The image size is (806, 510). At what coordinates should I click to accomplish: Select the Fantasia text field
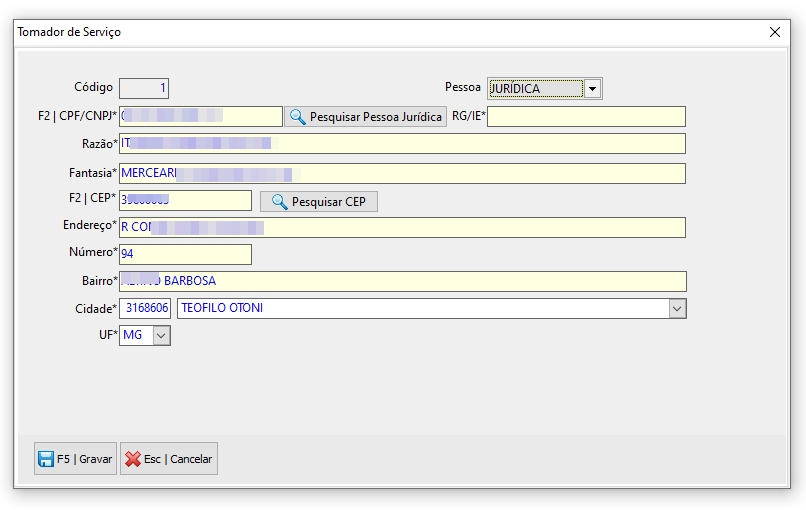click(x=402, y=174)
